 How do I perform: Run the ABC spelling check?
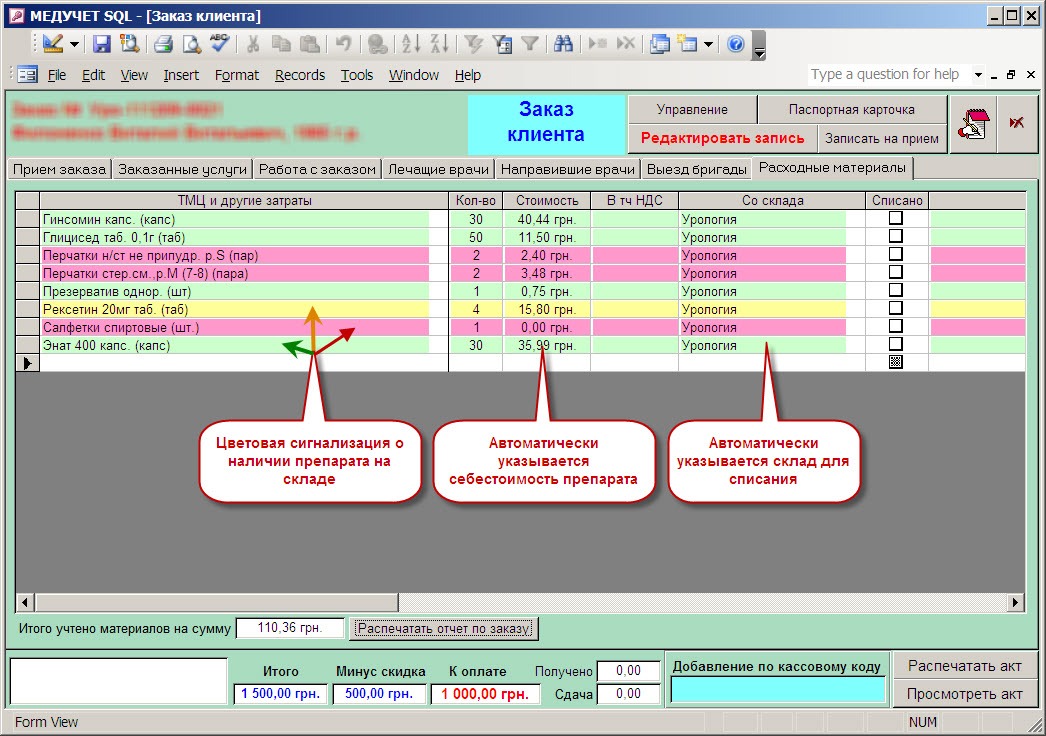pos(219,44)
